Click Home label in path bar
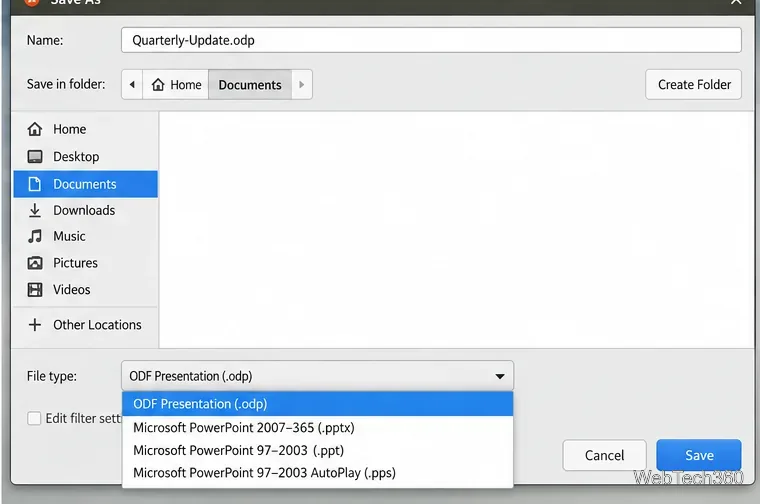 [186, 85]
